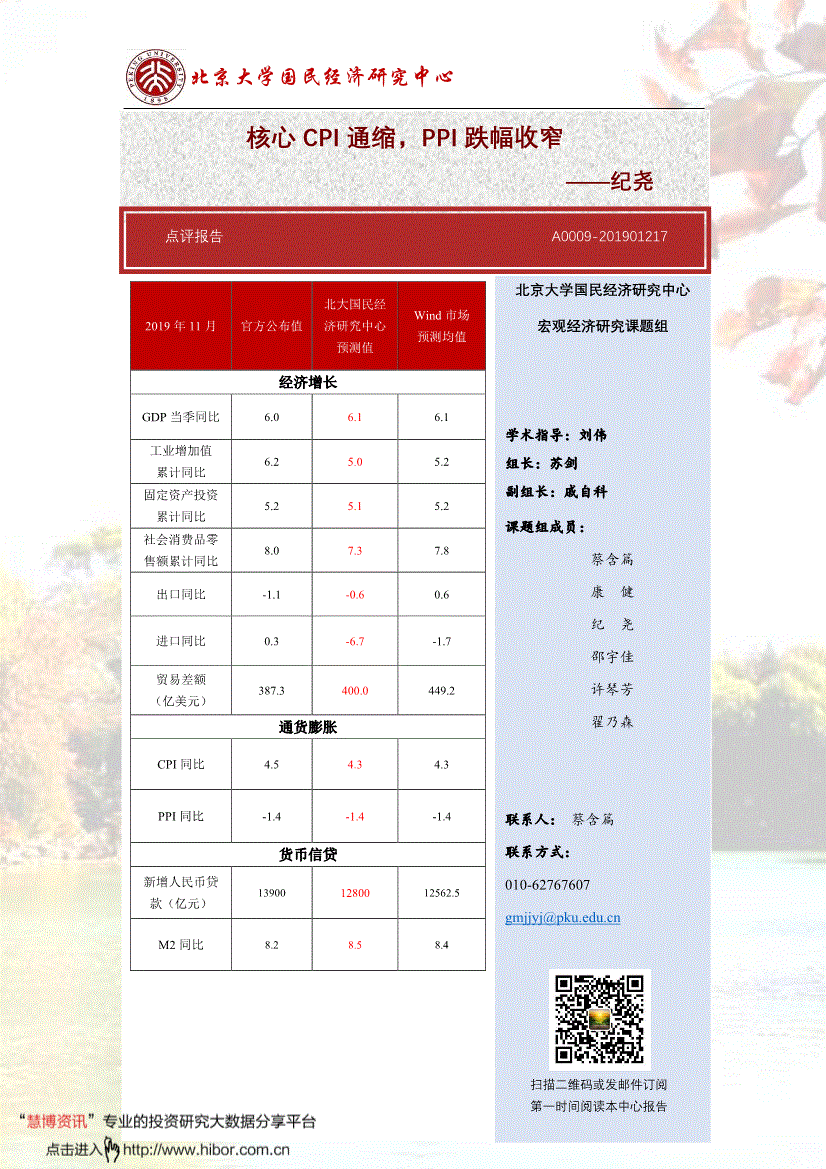Click the 组长：苏剑 line
This screenshot has width=826, height=1169.
coord(542,463)
